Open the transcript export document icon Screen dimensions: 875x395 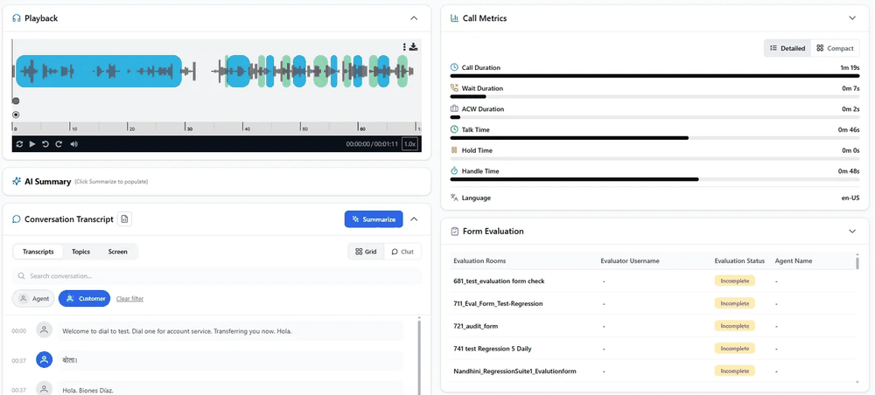point(124,219)
